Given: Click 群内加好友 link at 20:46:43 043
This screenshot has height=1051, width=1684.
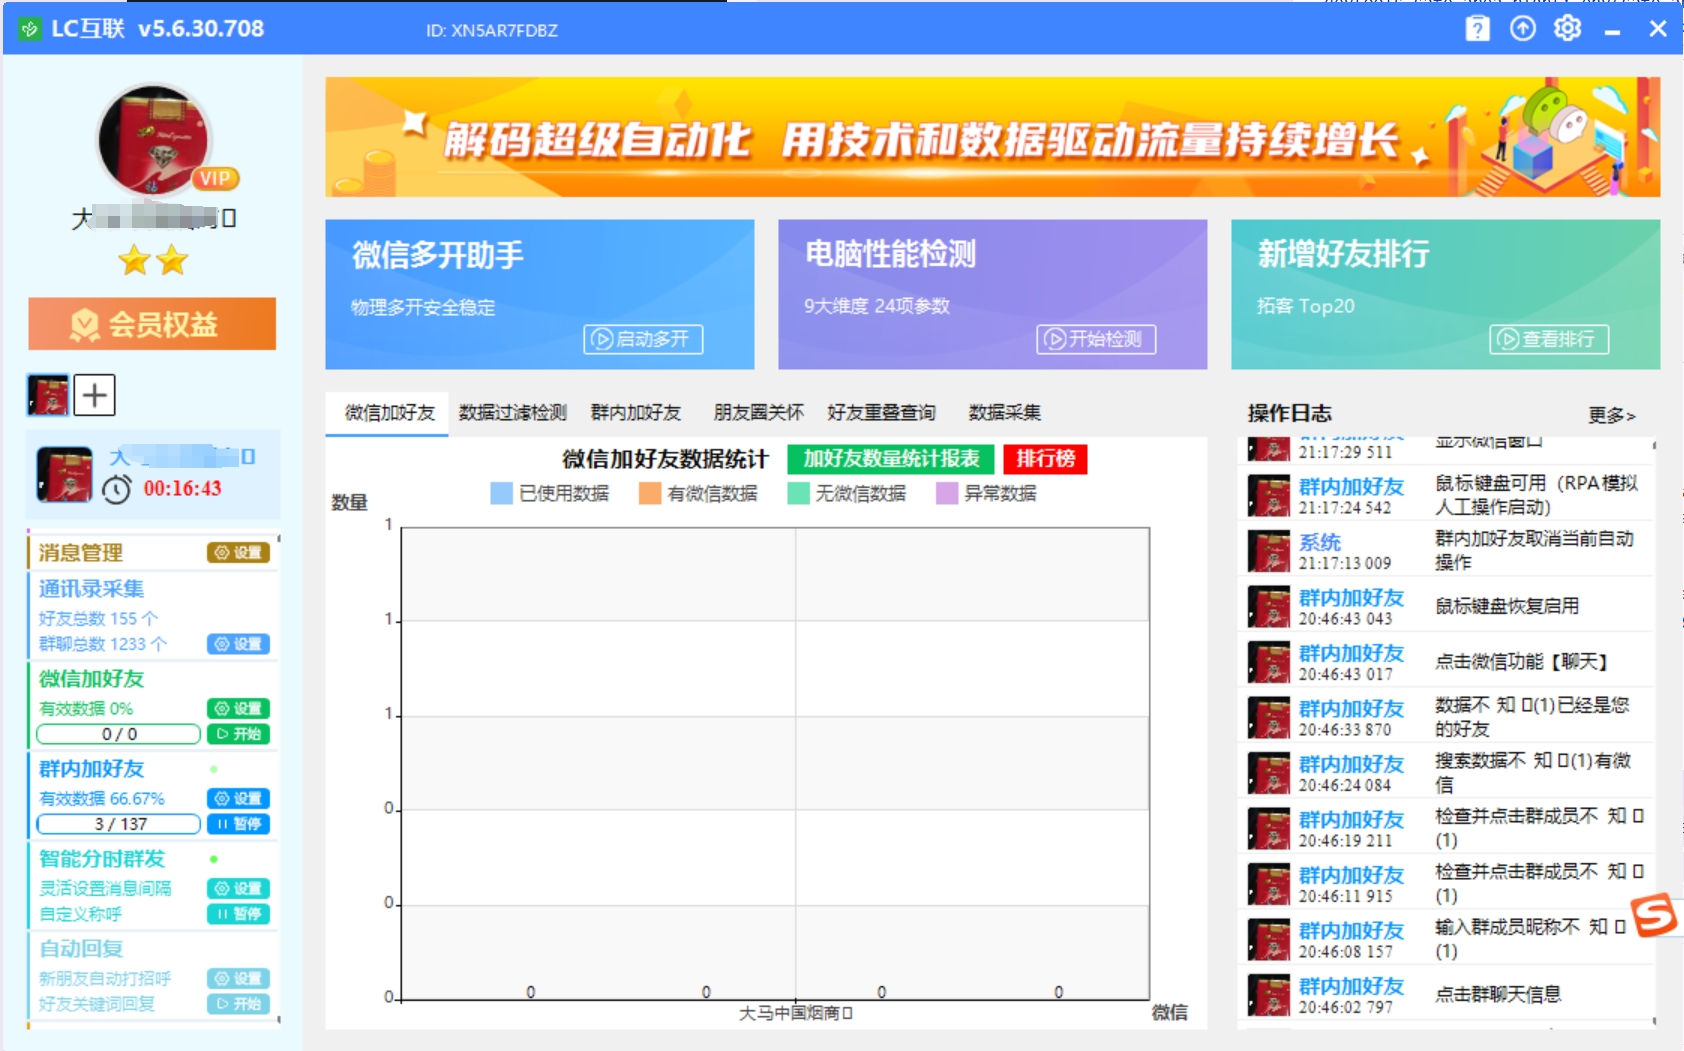Looking at the screenshot, I should (x=1351, y=597).
